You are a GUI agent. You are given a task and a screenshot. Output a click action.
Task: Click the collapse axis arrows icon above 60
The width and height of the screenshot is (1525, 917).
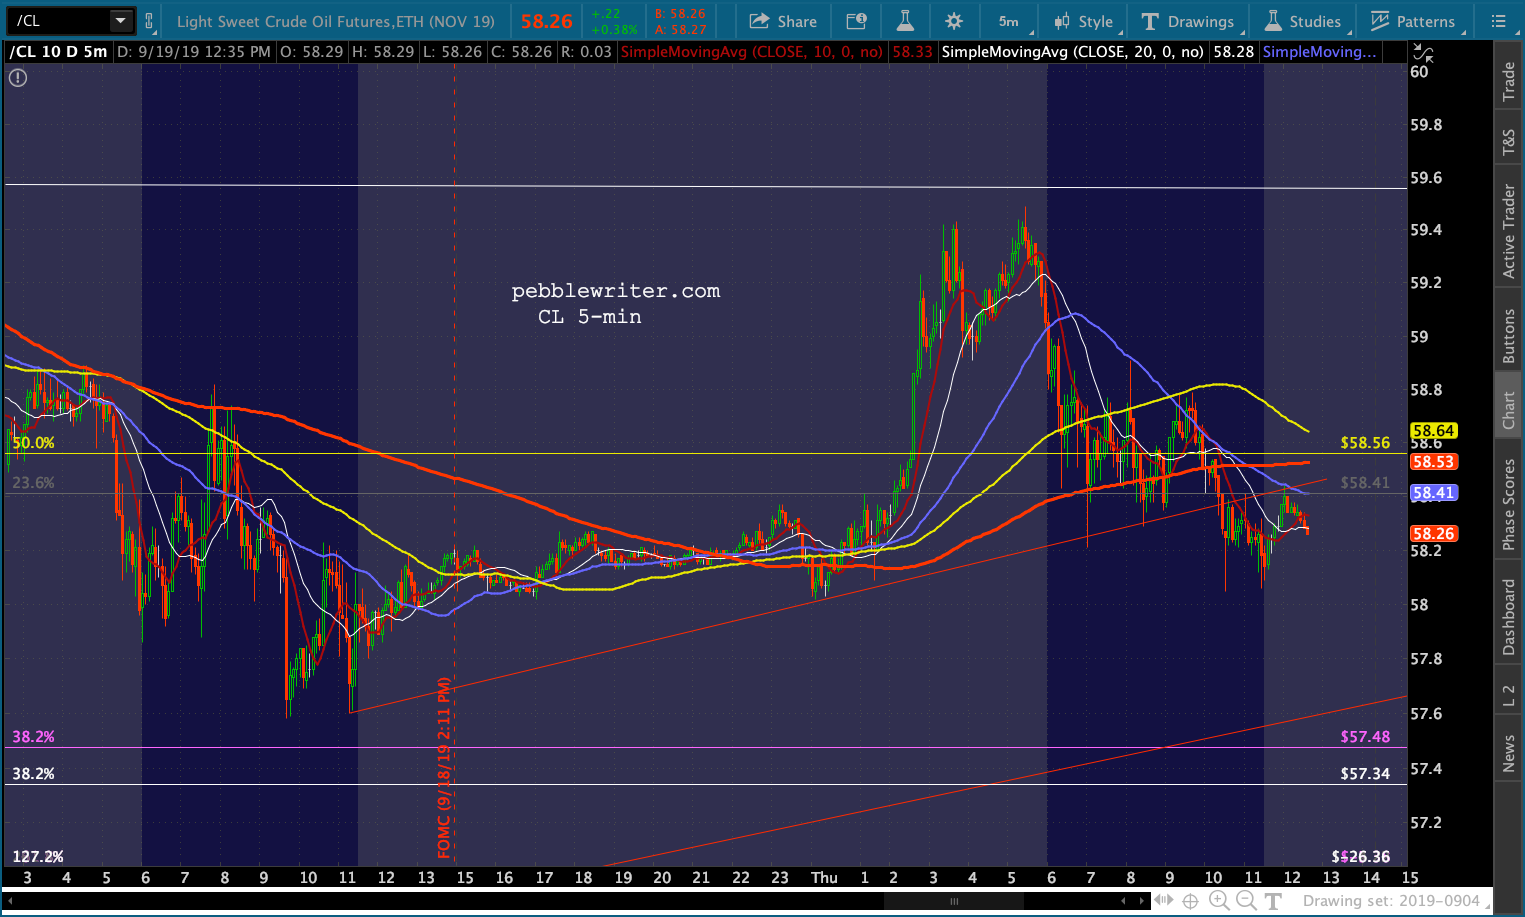[1422, 53]
